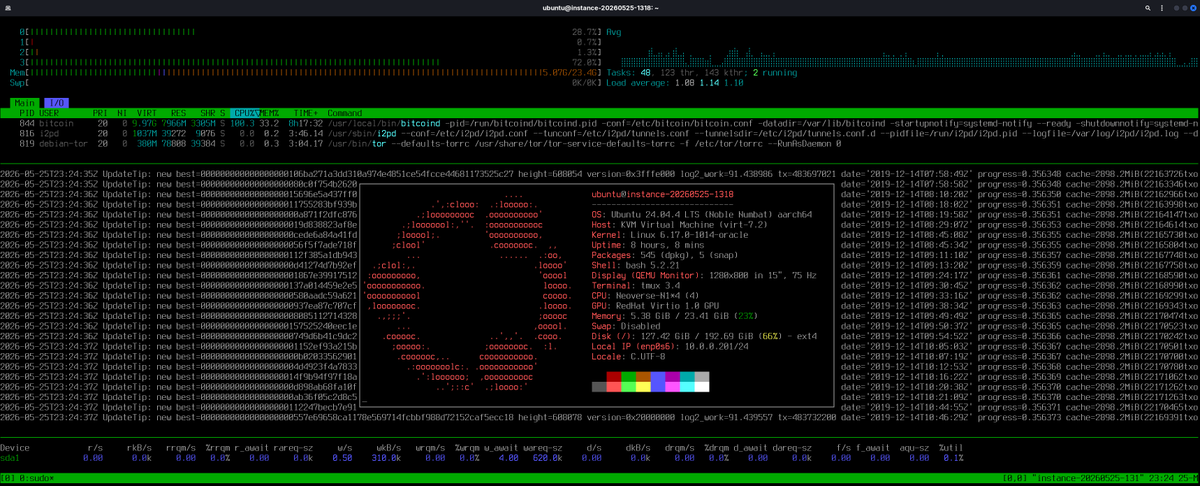Sort htop by the USER column header
The image size is (1200, 486).
click(50, 113)
